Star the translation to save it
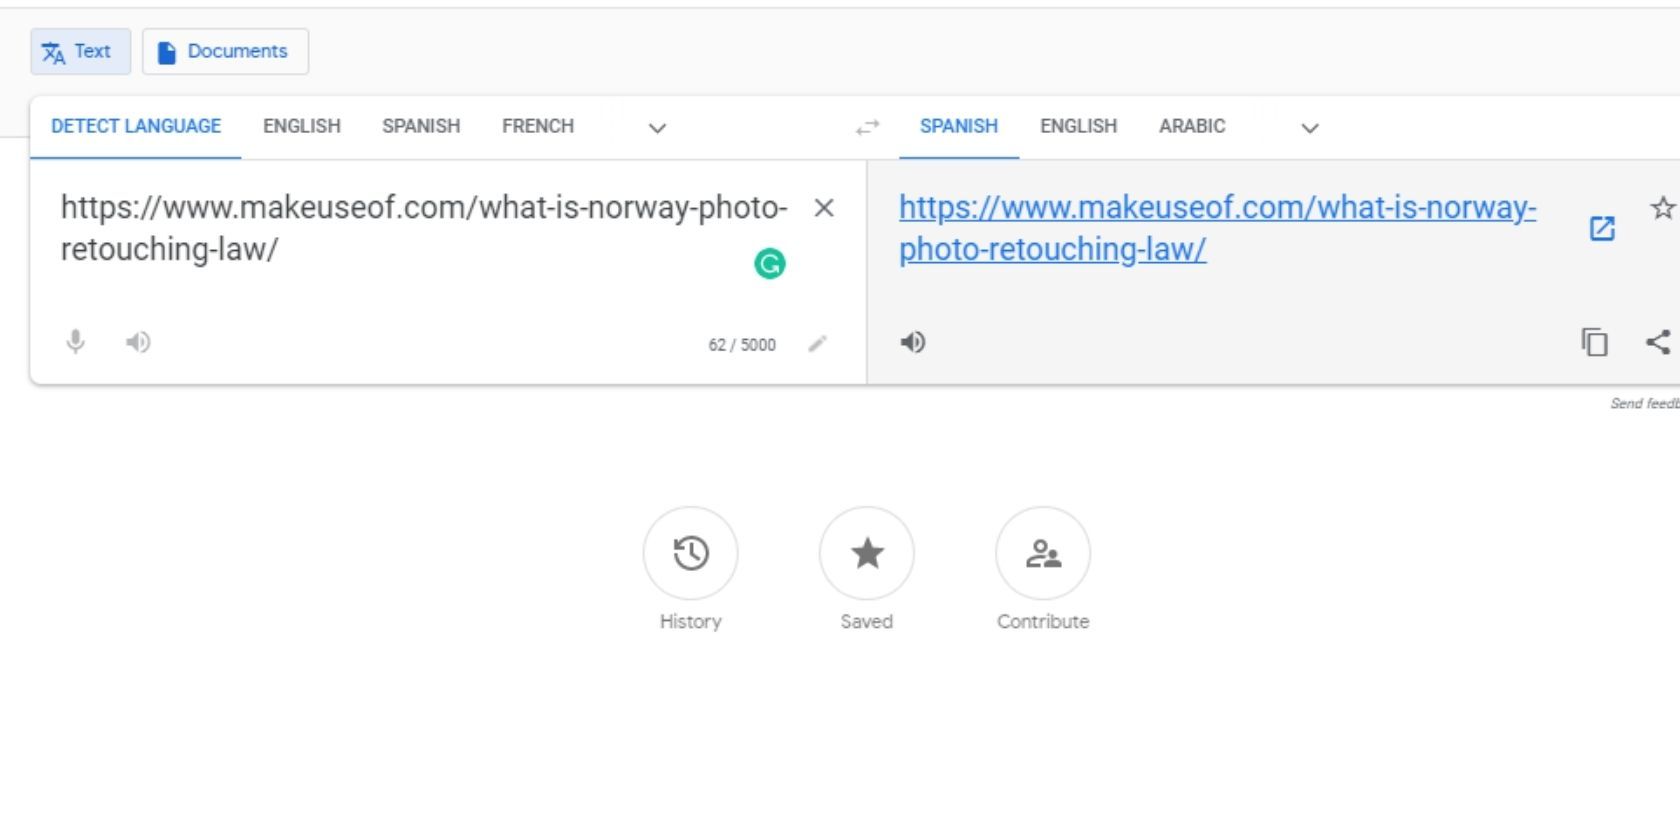 (1662, 208)
